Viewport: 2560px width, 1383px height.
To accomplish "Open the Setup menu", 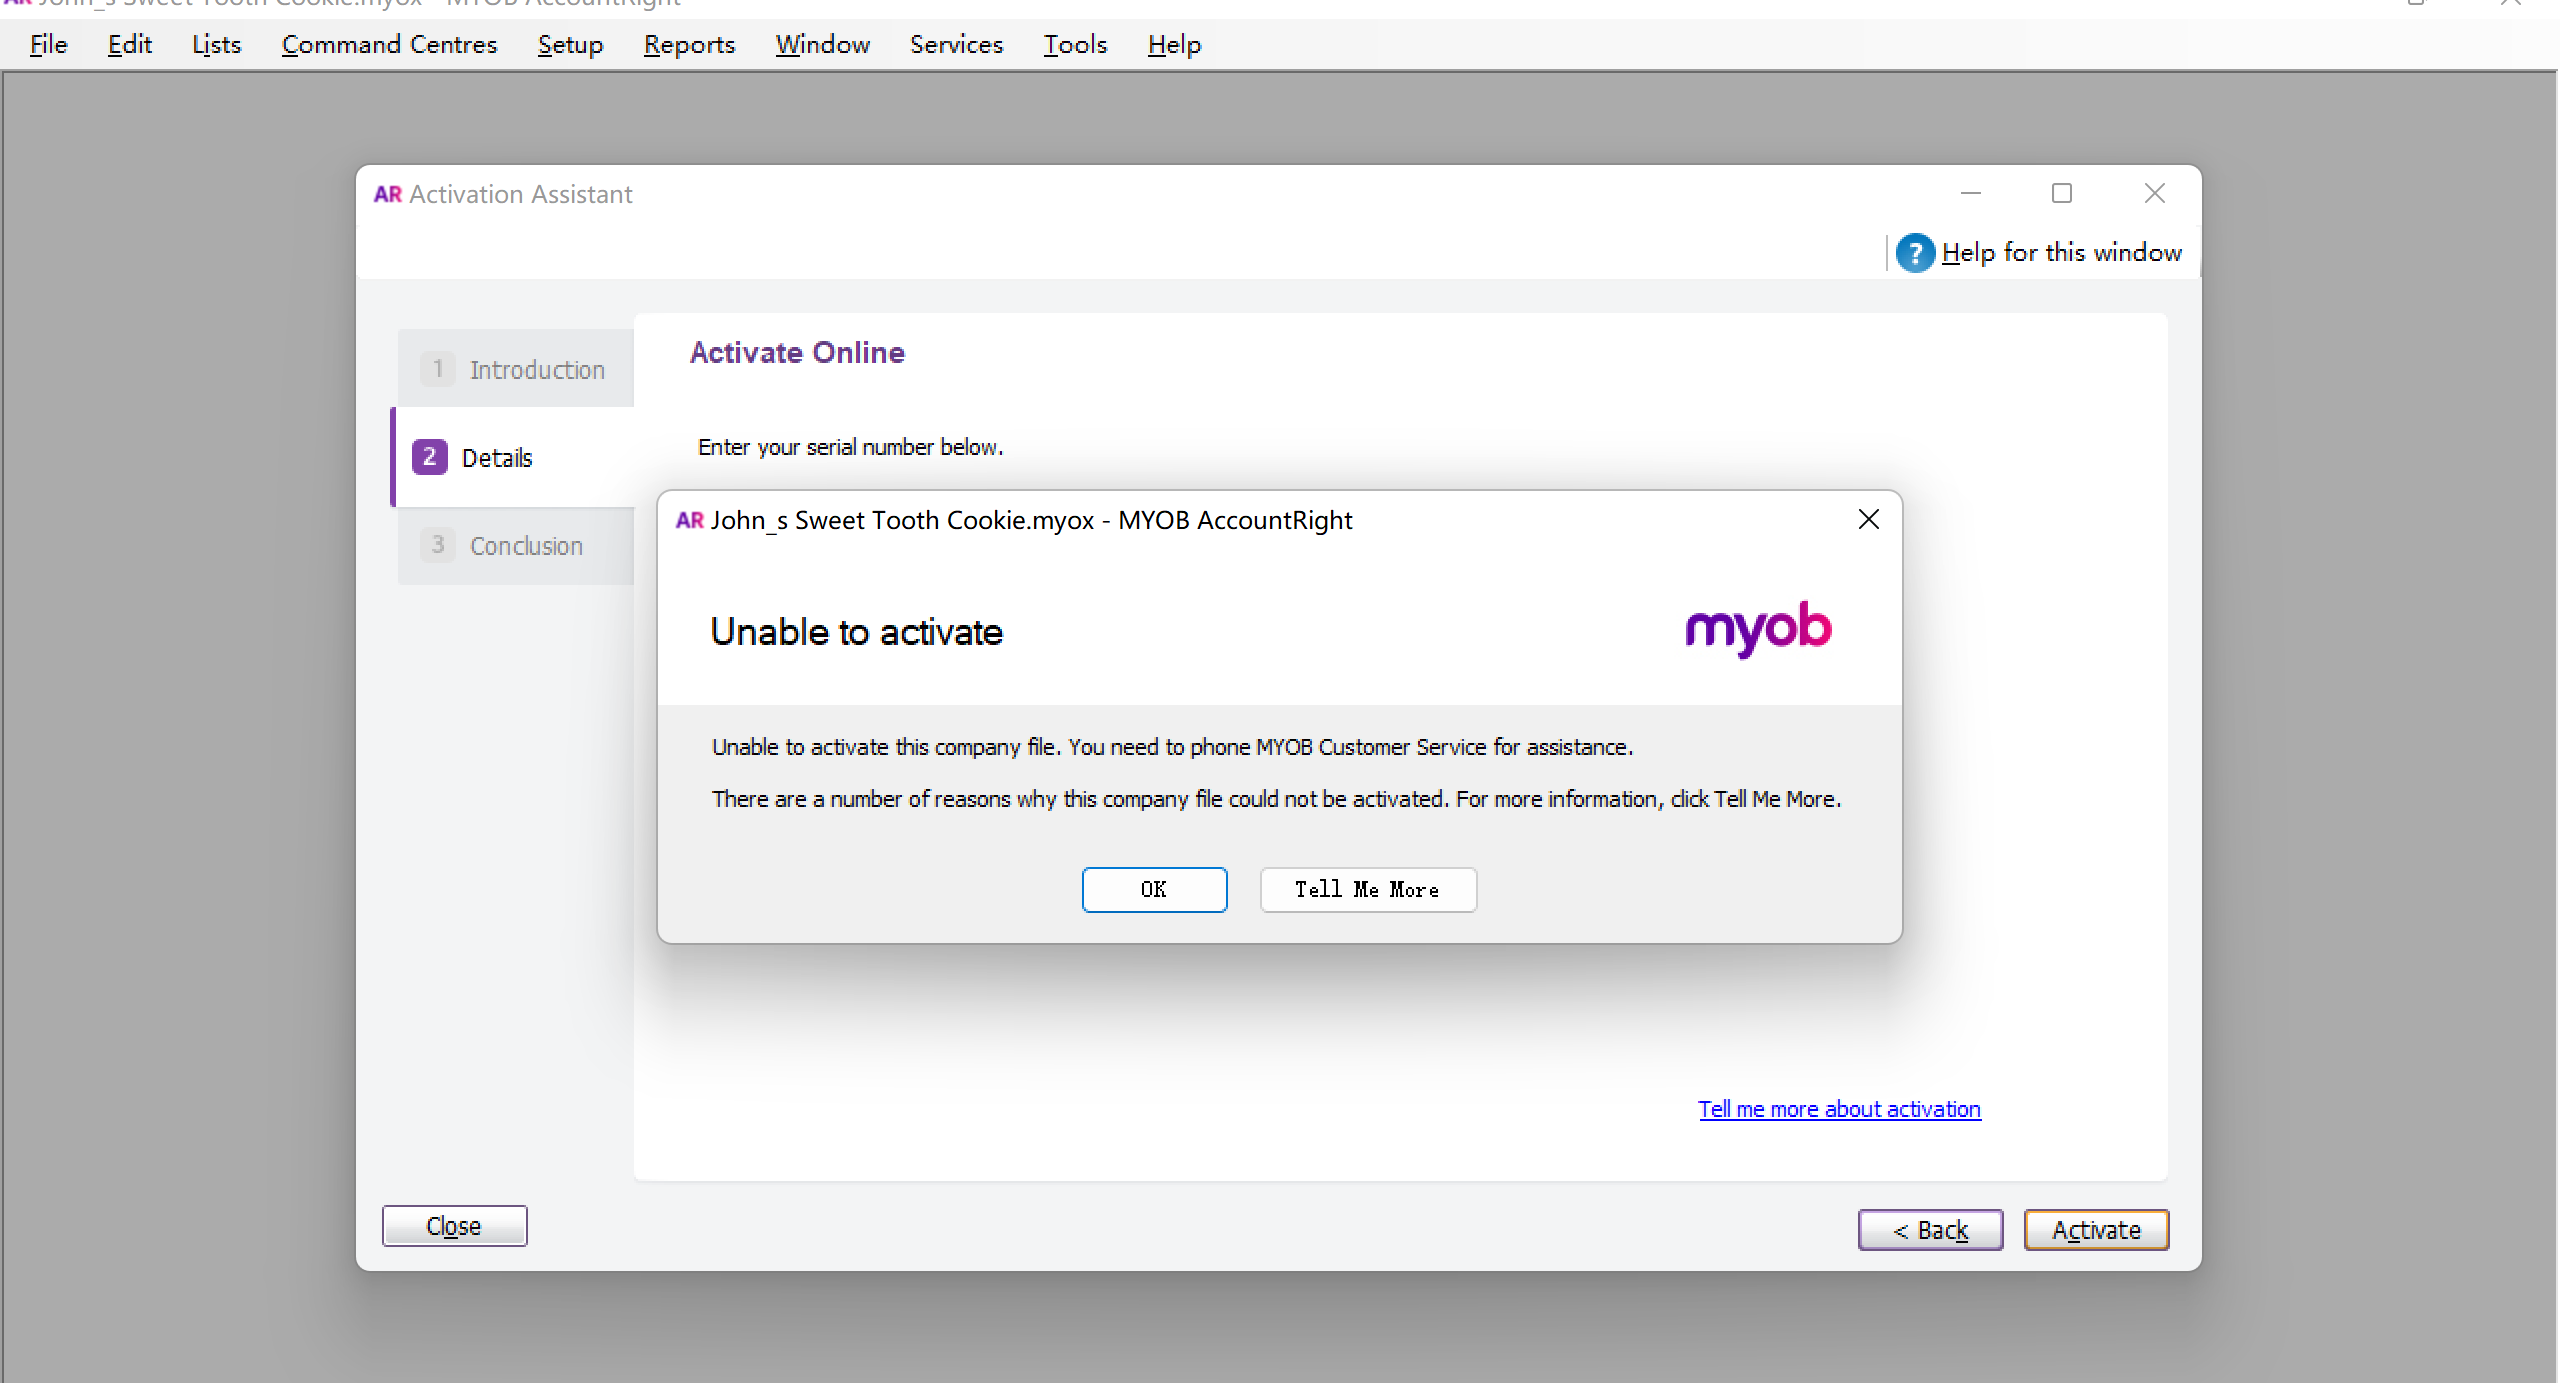I will (570, 45).
